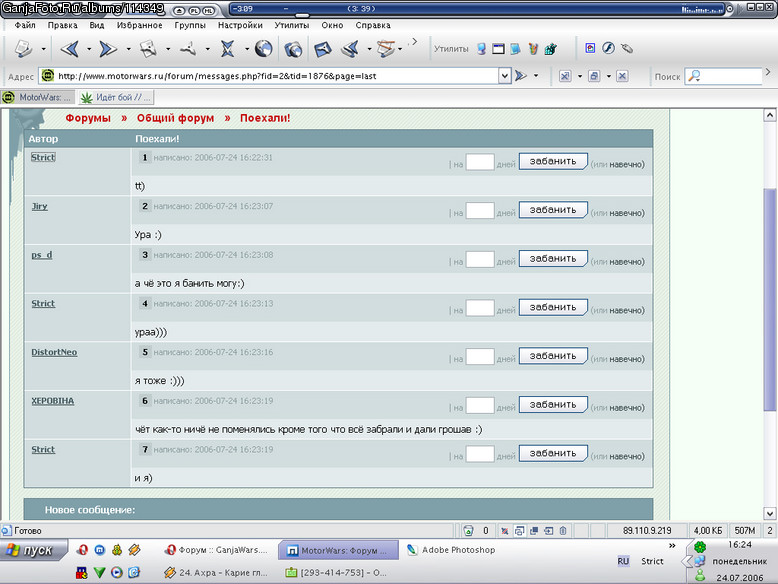Open the Go button dropdown arrow
The height and width of the screenshot is (584, 778).
tap(536, 76)
